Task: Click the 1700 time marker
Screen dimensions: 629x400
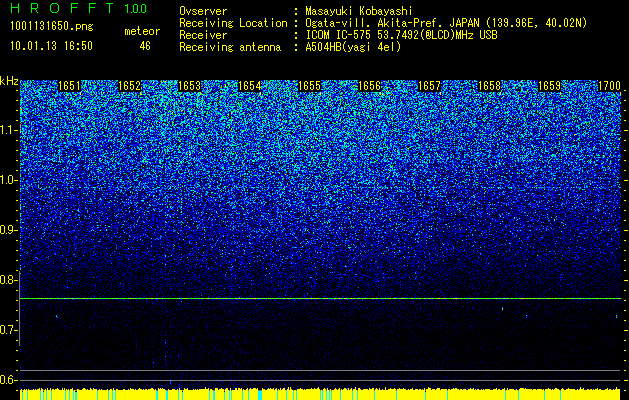Action: click(609, 86)
